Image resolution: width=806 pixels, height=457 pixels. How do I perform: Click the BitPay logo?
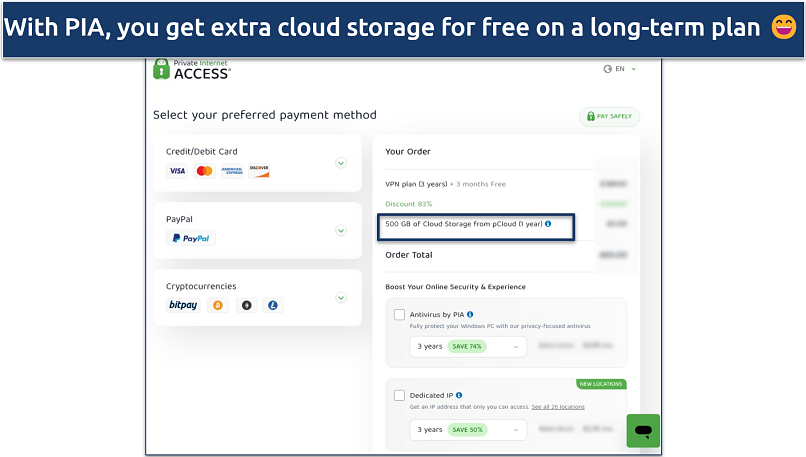pos(182,305)
